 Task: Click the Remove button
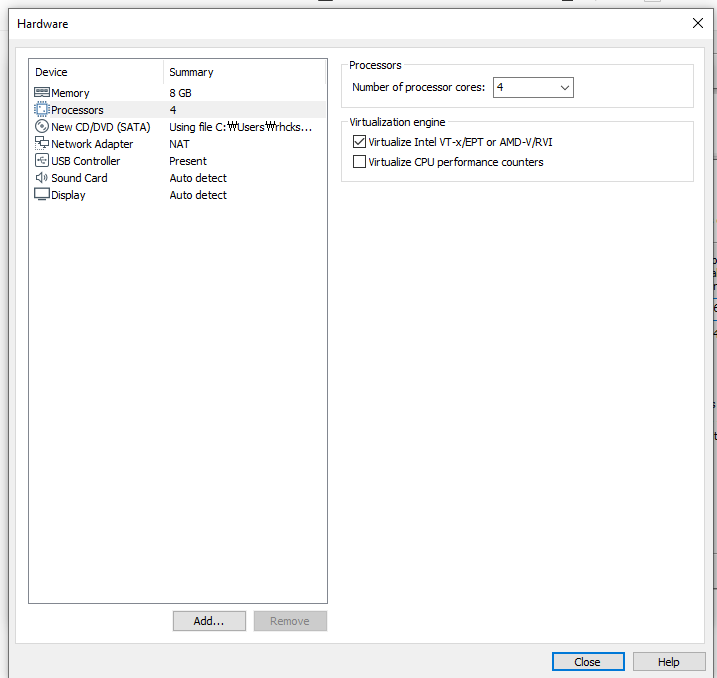point(290,621)
